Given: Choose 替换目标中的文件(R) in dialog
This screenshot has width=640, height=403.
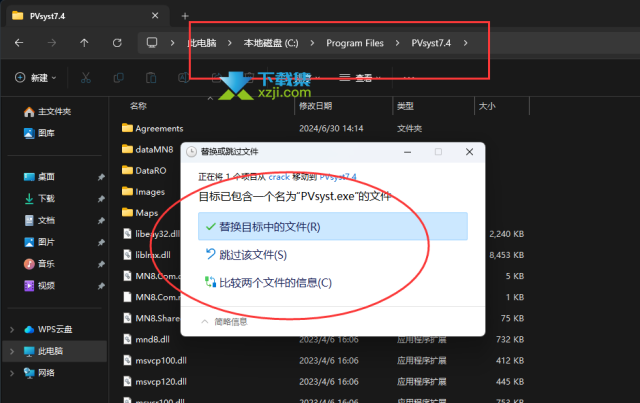Looking at the screenshot, I should click(x=333, y=226).
